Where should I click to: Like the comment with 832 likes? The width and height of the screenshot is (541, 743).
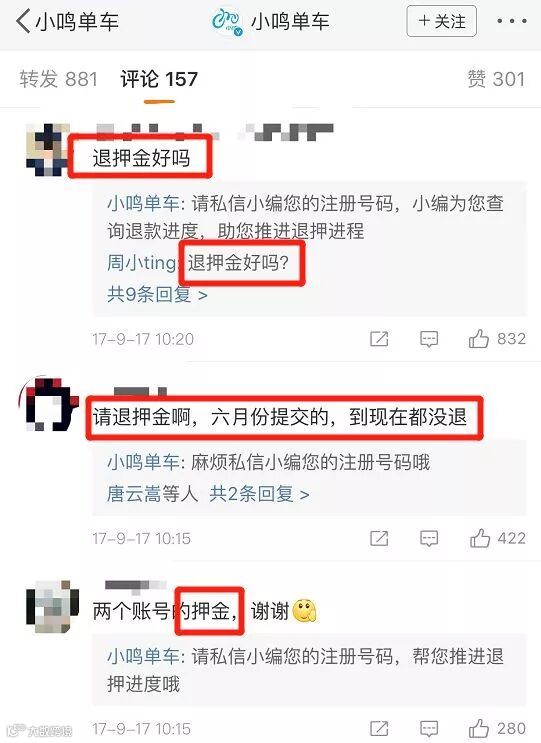[x=496, y=339]
